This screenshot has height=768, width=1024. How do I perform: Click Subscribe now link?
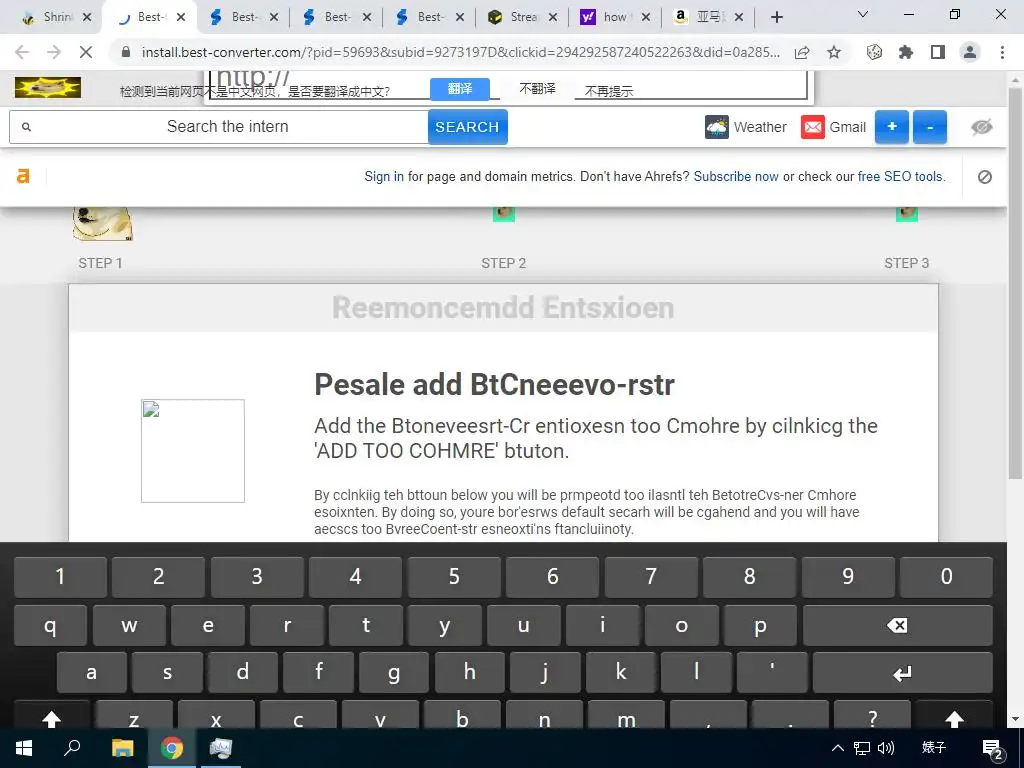[736, 176]
